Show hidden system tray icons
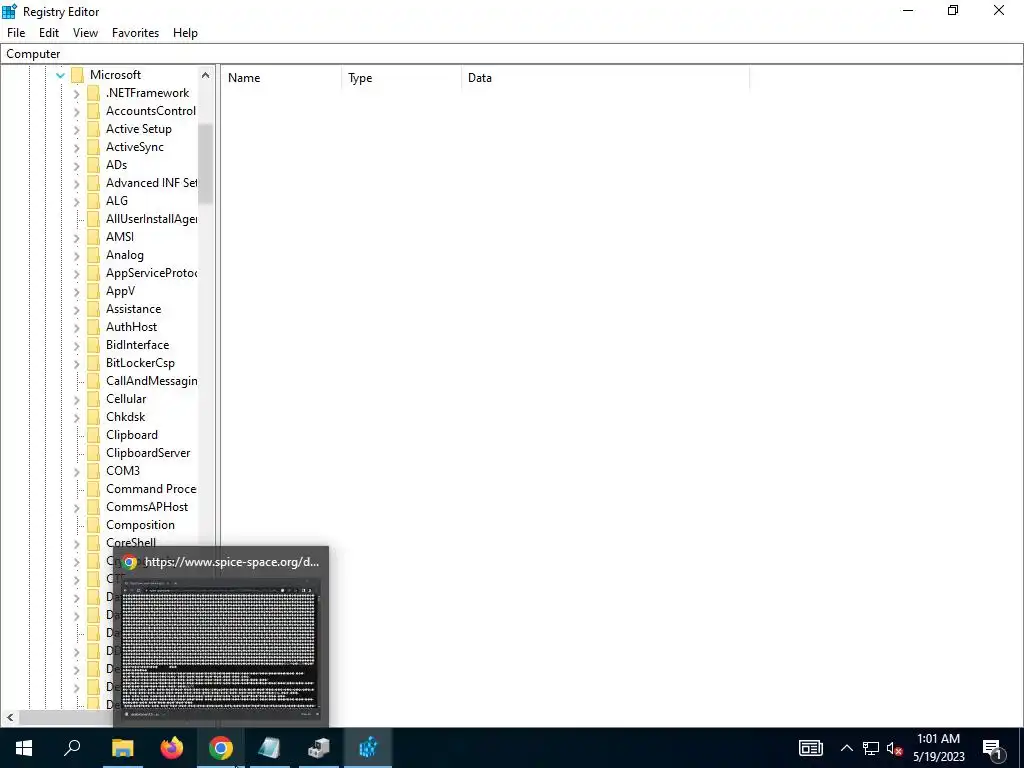Viewport: 1024px width, 768px height. tap(846, 748)
